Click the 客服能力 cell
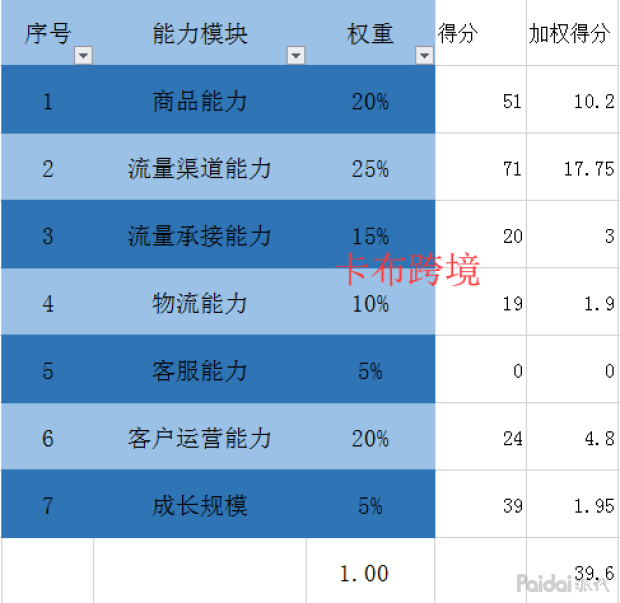Screen dimensions: 620x603 (x=200, y=371)
